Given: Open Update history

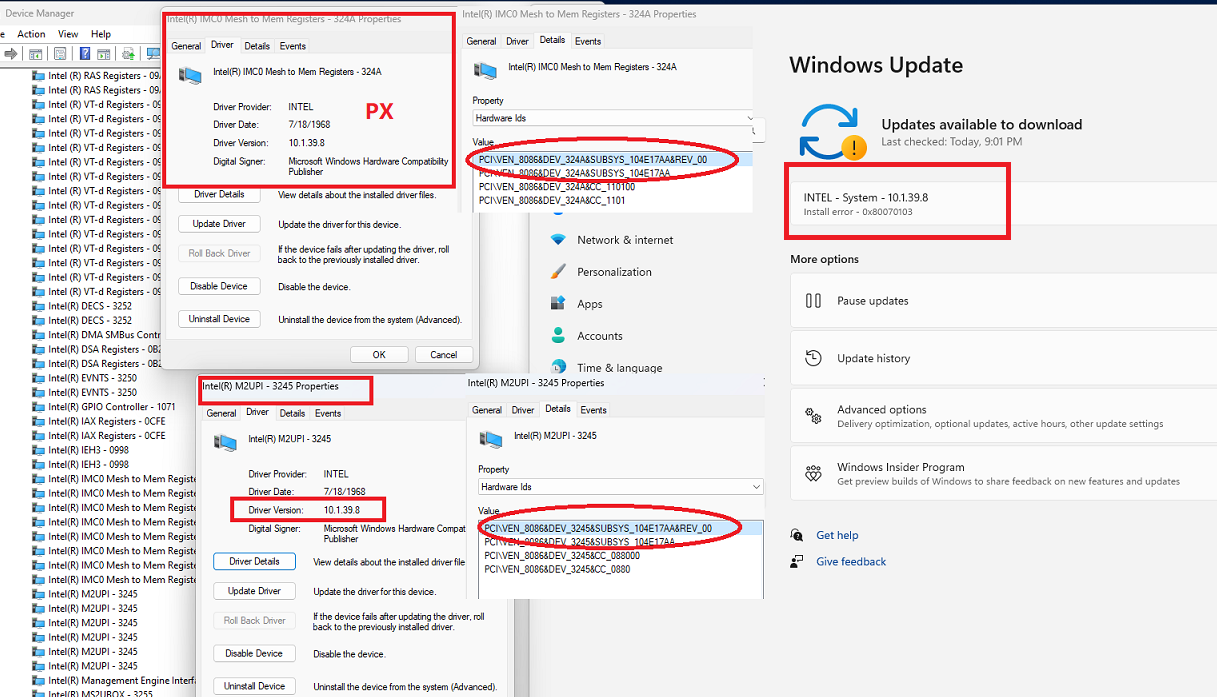Looking at the screenshot, I should coord(1003,358).
